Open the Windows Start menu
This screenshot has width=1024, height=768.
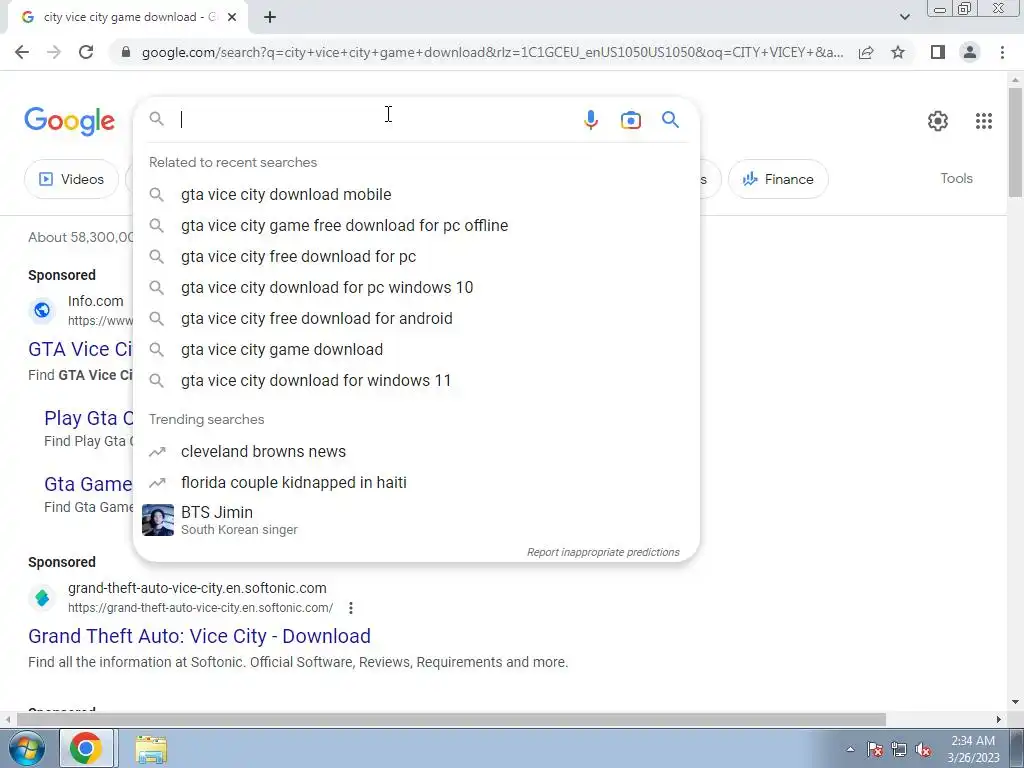tap(26, 748)
